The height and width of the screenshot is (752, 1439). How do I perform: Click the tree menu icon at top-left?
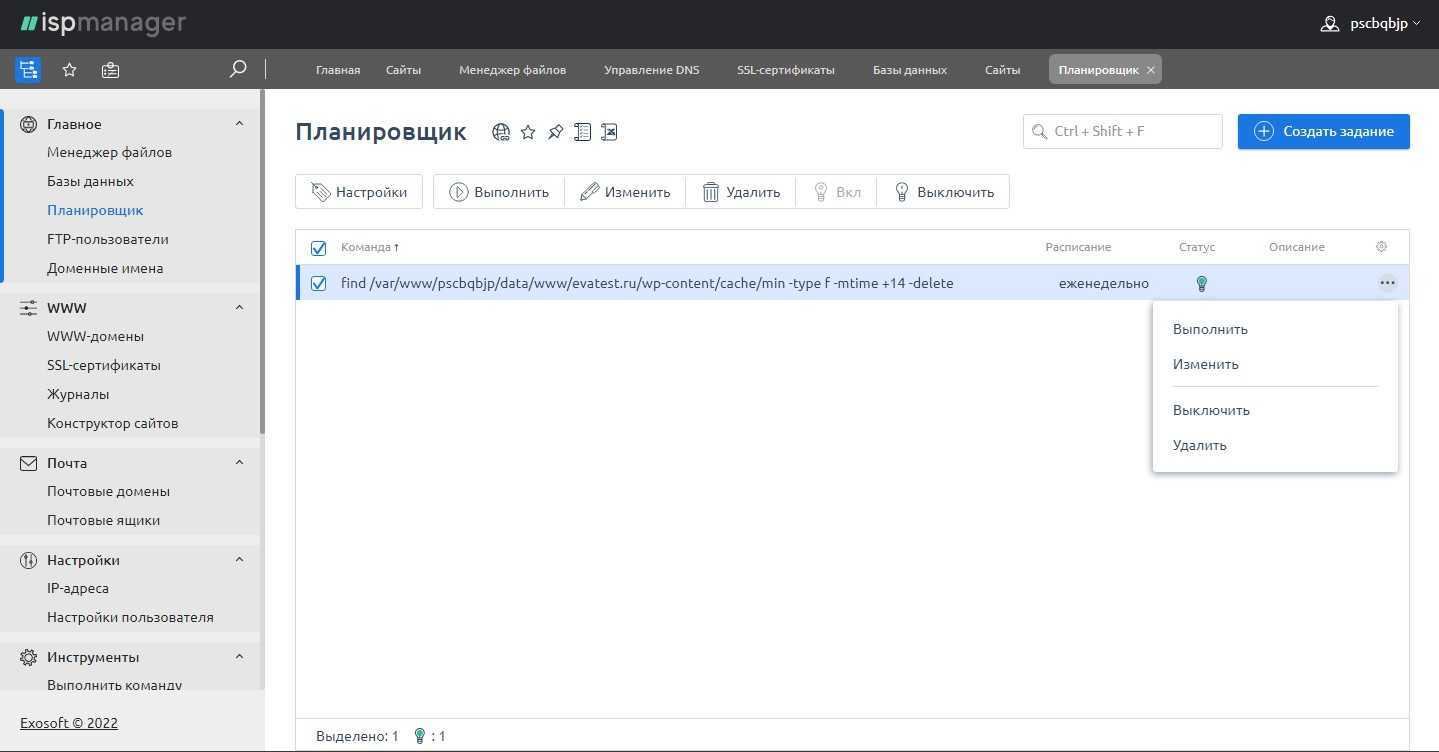pyautogui.click(x=28, y=70)
